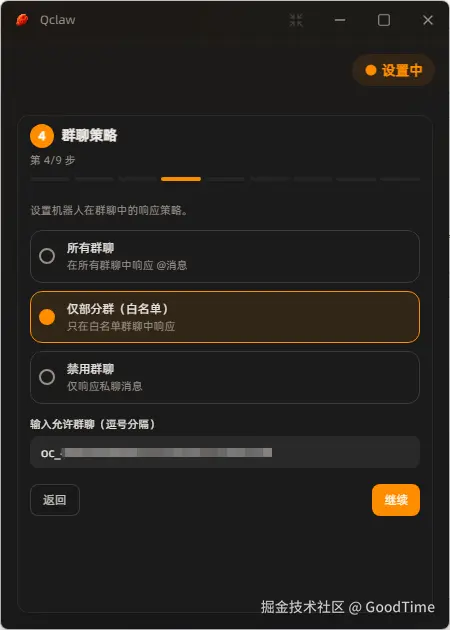Select the 禁用群聊 radio button
450x630 pixels.
click(x=47, y=377)
